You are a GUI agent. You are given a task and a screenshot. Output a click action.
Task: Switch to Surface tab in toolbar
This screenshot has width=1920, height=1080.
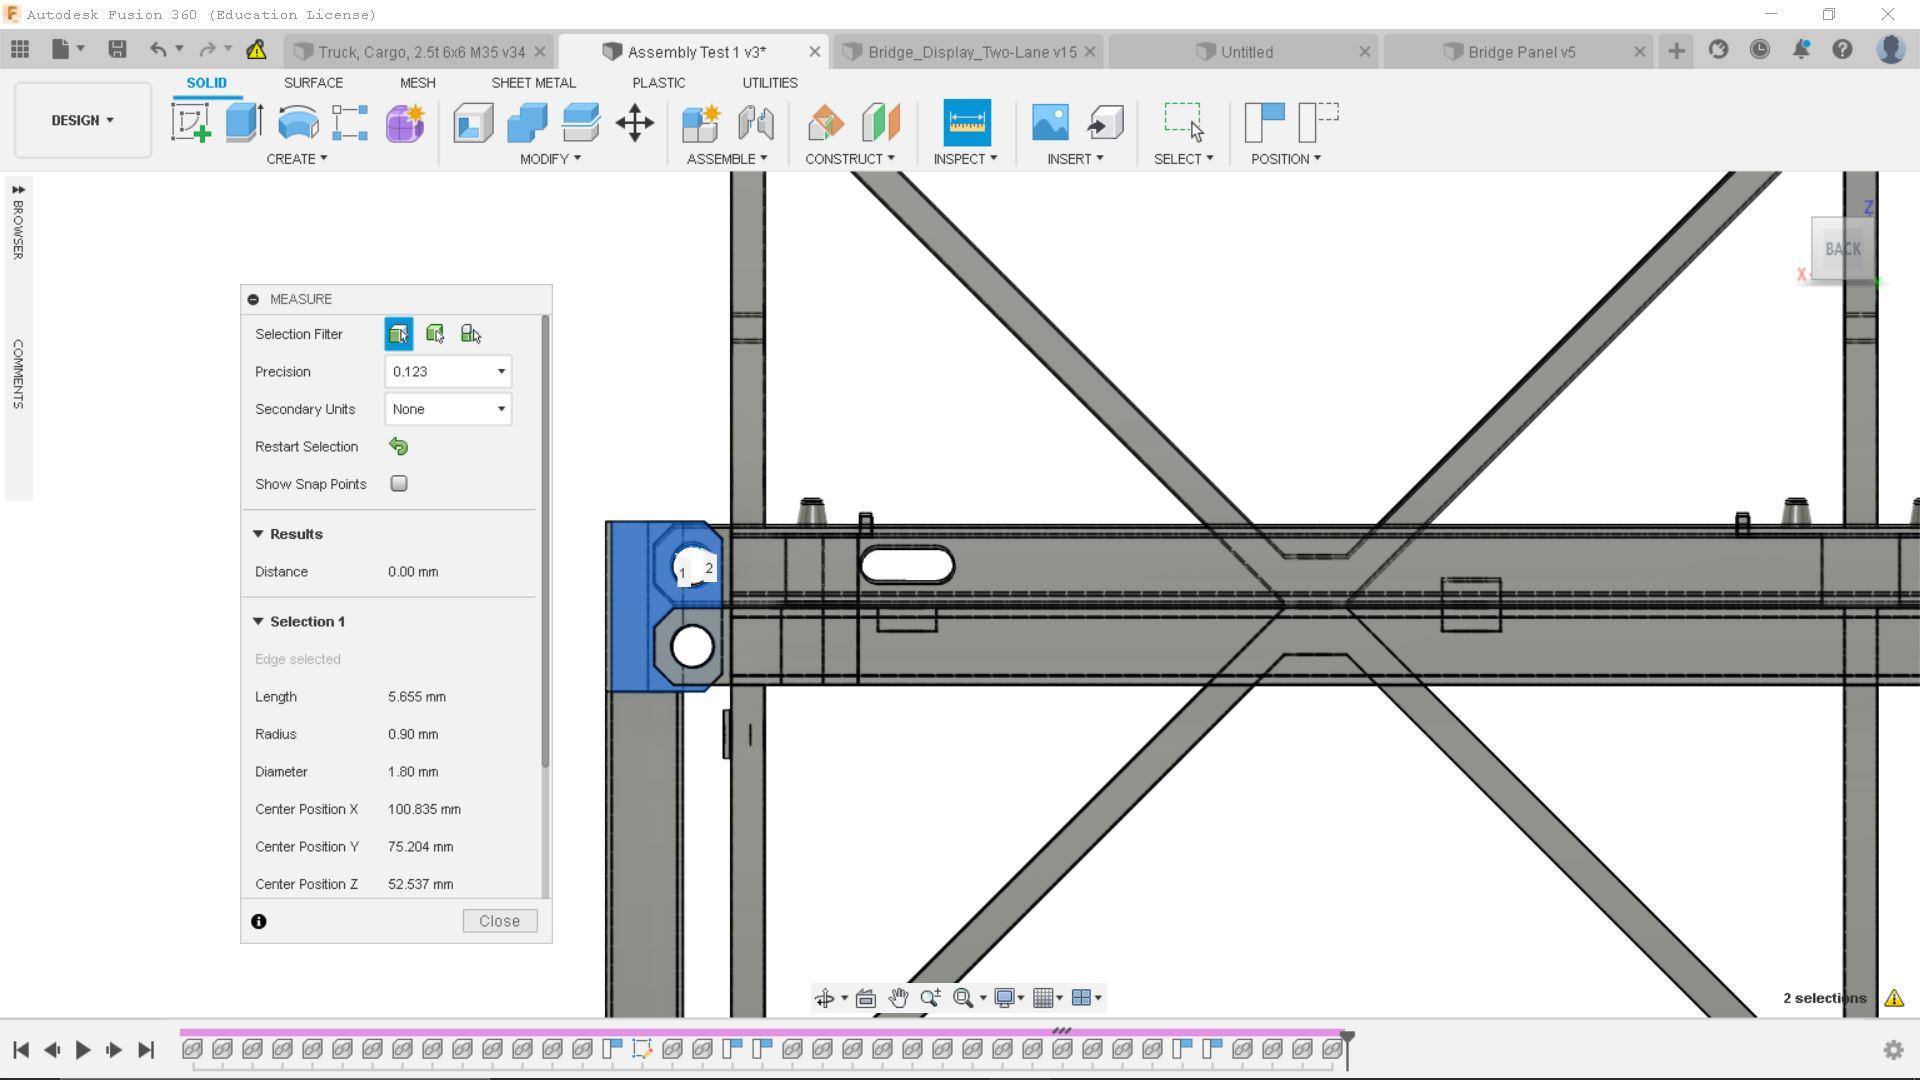313,82
